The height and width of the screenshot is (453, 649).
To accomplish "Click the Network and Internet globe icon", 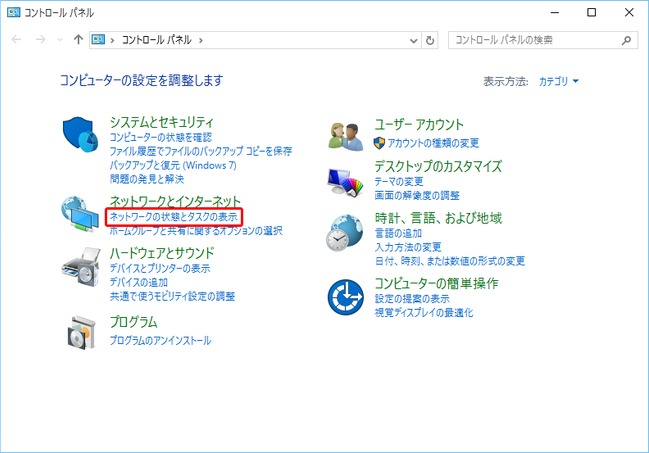I will pos(80,214).
